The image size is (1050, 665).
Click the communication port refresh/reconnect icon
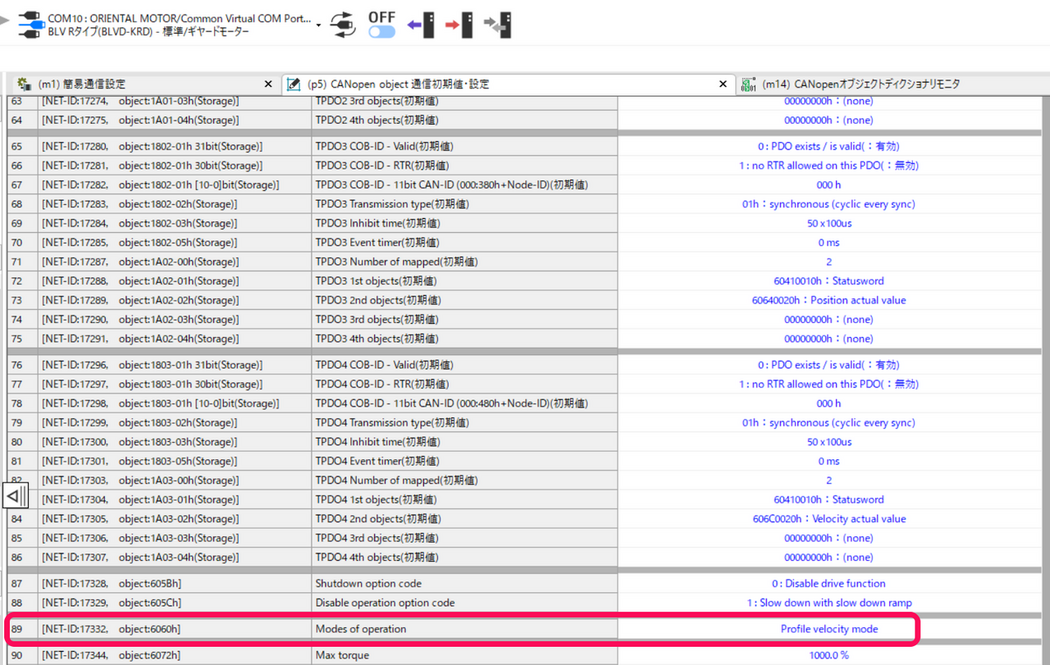point(343,24)
